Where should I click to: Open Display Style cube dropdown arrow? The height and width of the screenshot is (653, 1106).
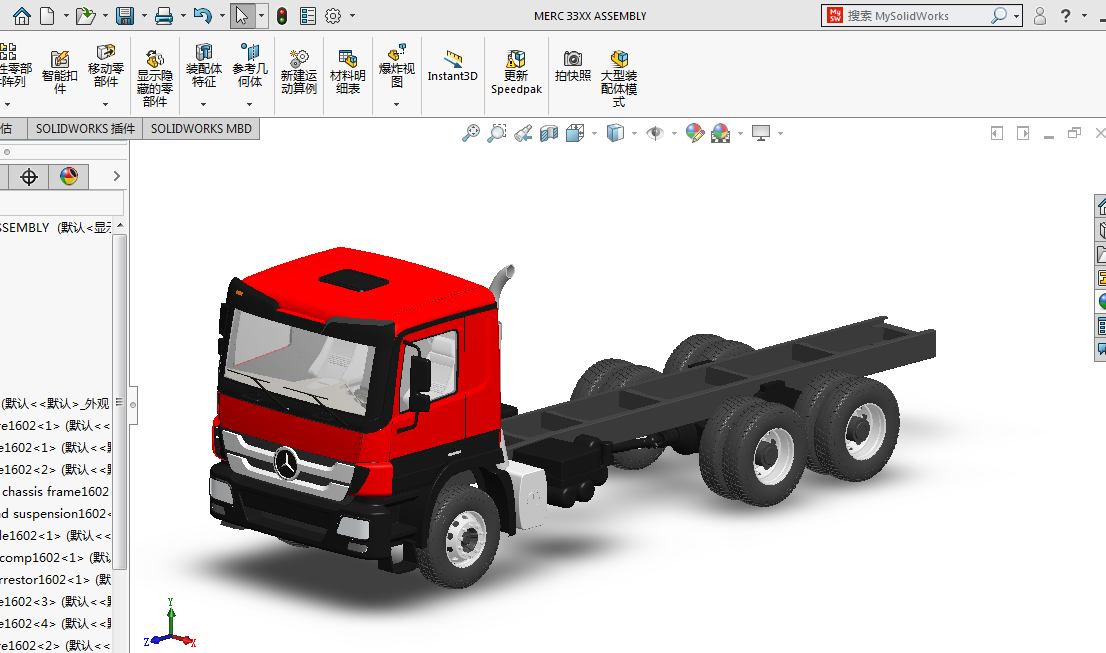[x=635, y=133]
